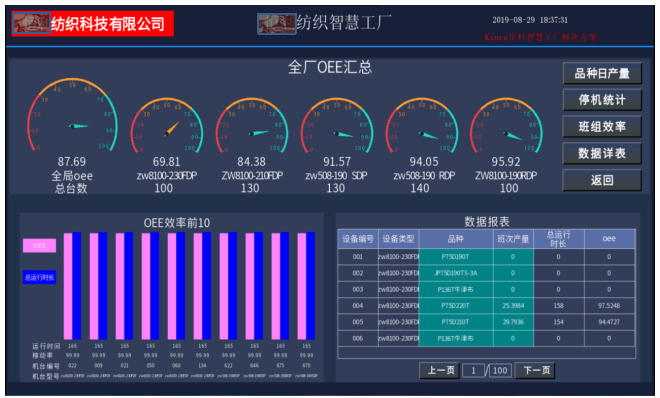Select device row 006 number cell

pyautogui.click(x=358, y=339)
